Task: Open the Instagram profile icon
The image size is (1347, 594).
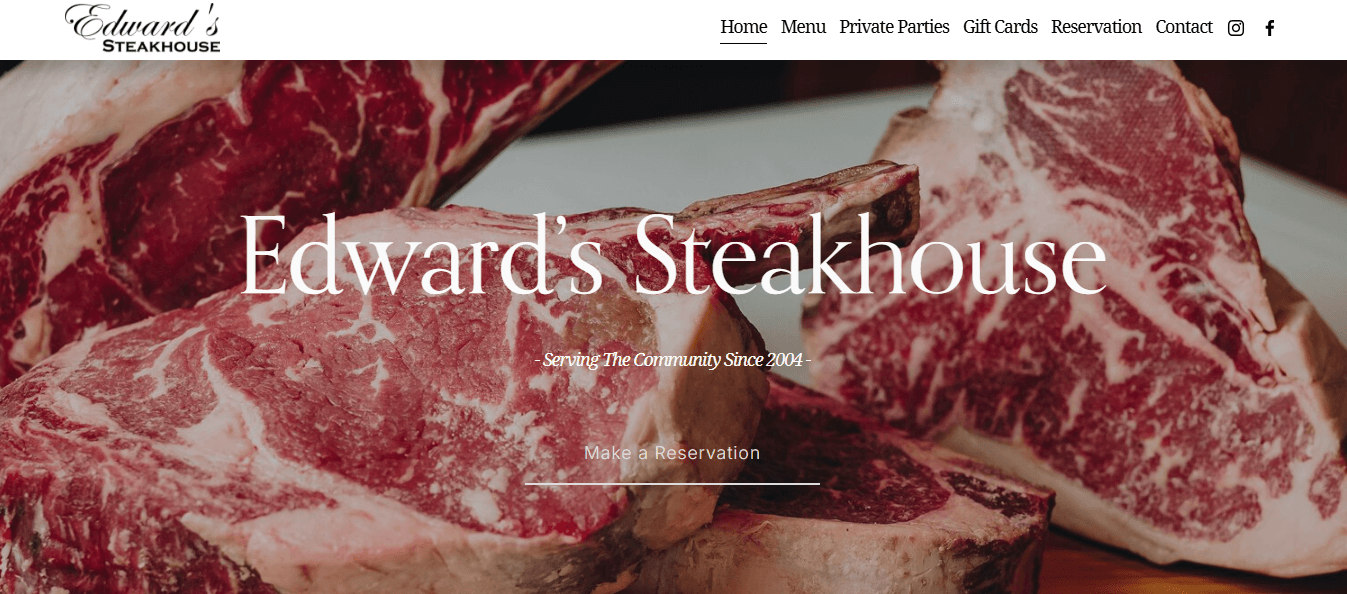Action: 1236,28
